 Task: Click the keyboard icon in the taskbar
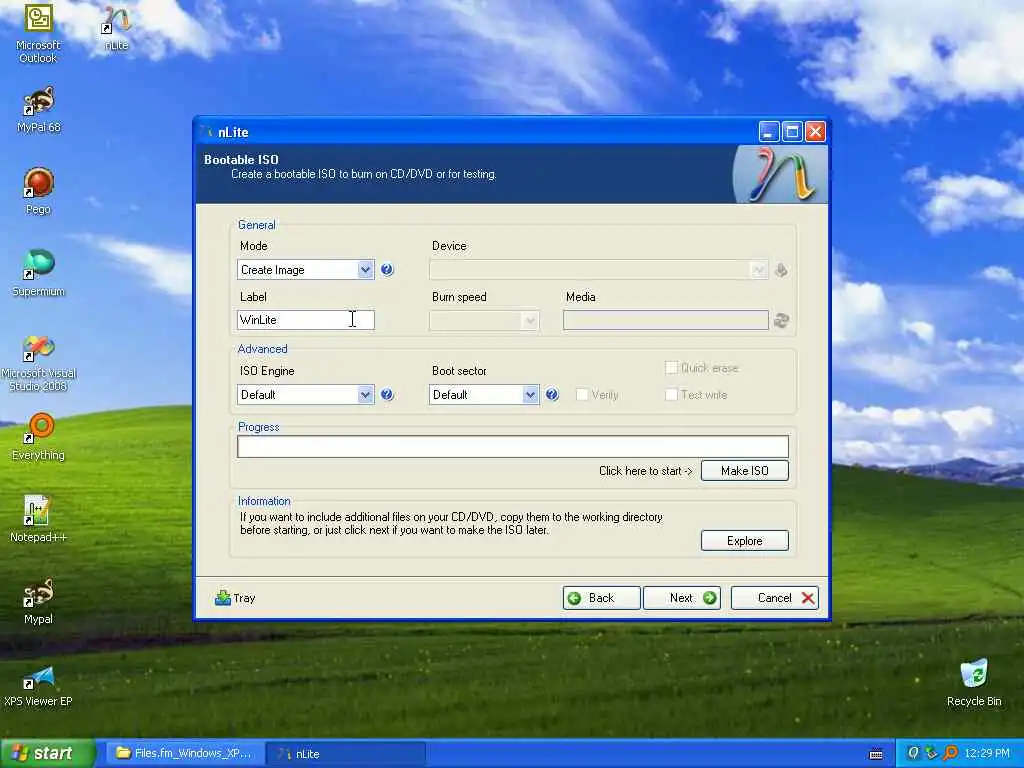click(876, 754)
